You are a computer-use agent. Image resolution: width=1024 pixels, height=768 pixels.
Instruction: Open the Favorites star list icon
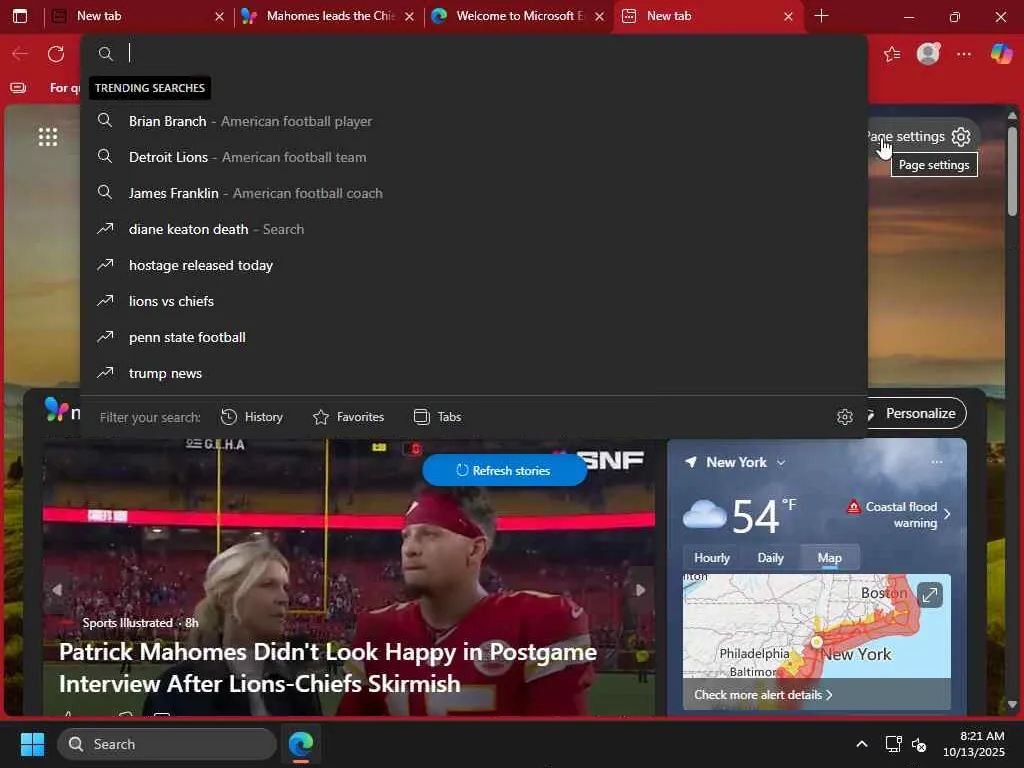(x=892, y=54)
